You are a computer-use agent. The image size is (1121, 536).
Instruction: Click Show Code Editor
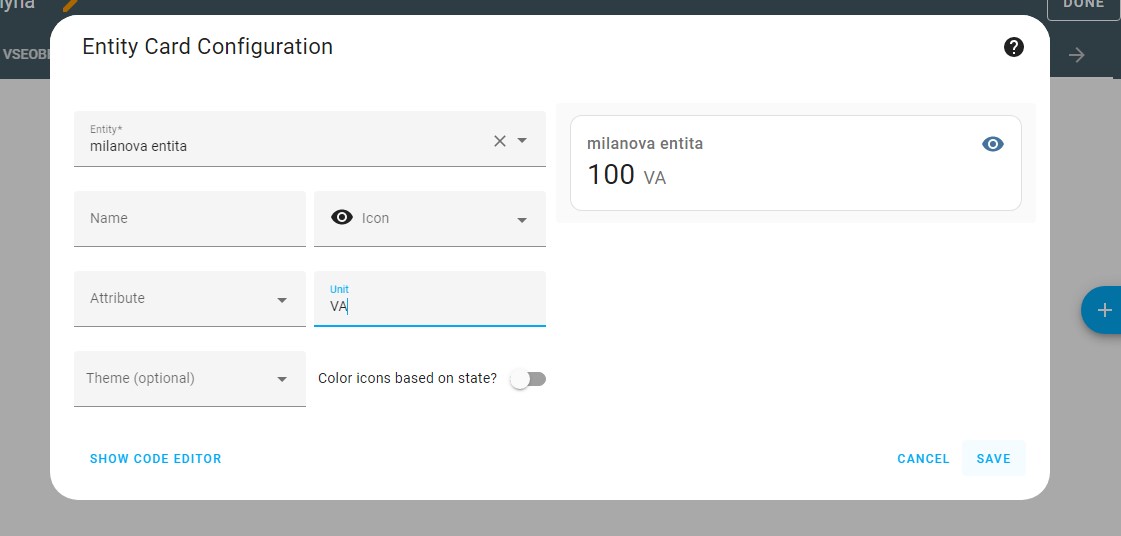[x=156, y=459]
